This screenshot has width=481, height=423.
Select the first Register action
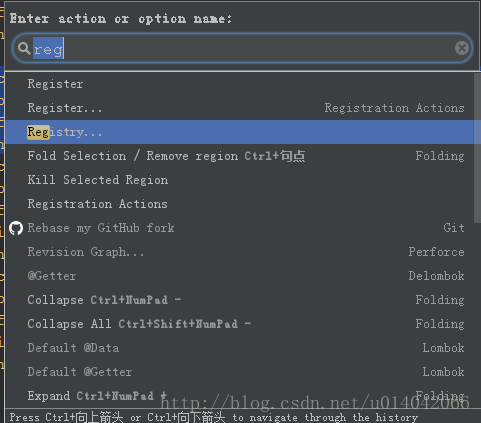pyautogui.click(x=239, y=84)
